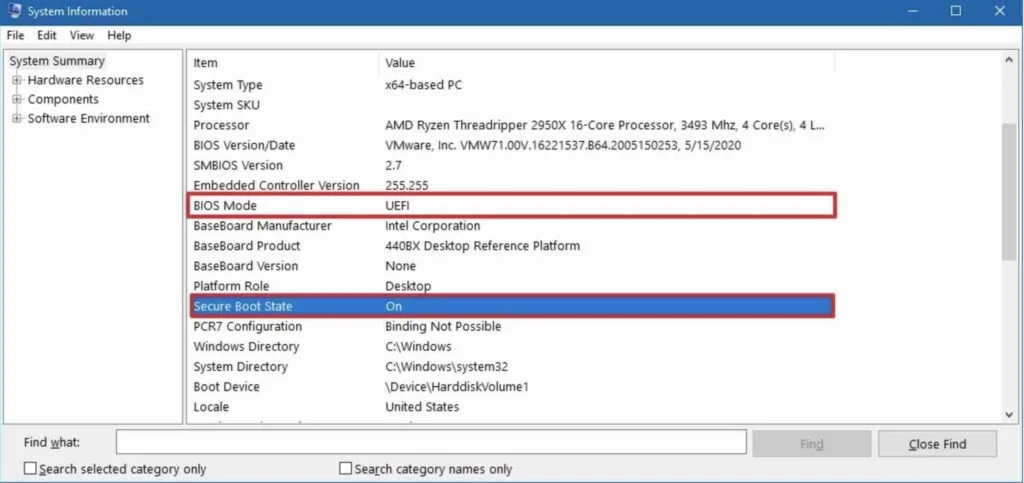Open the File menu

coord(15,35)
